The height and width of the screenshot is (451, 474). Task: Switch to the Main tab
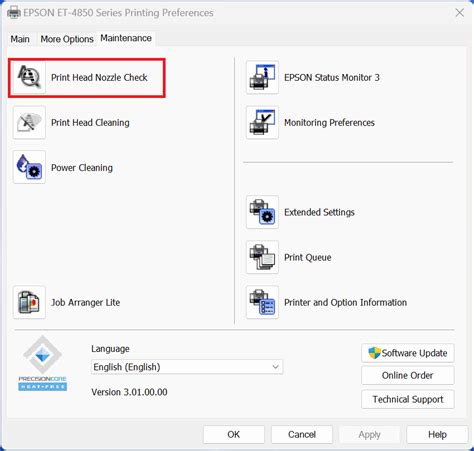pos(20,39)
